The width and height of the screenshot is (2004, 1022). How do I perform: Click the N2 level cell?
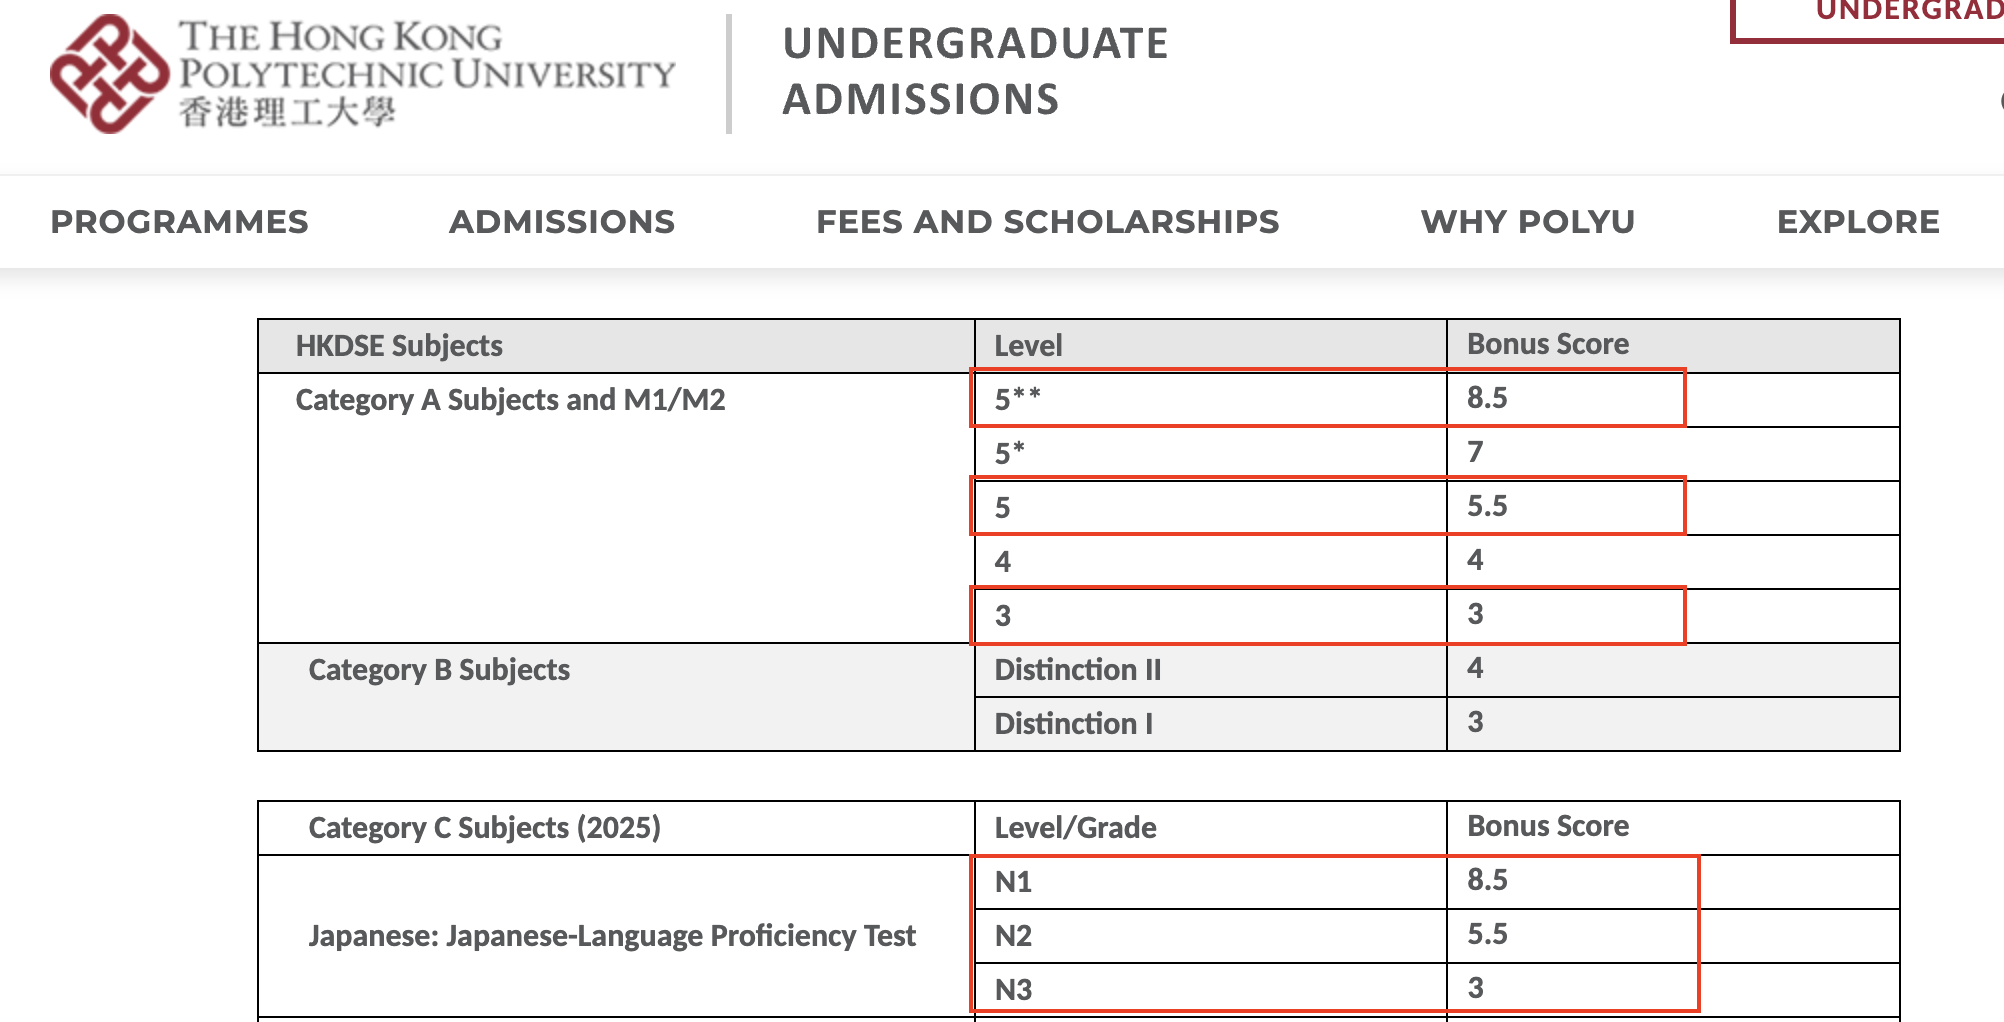pos(1210,935)
